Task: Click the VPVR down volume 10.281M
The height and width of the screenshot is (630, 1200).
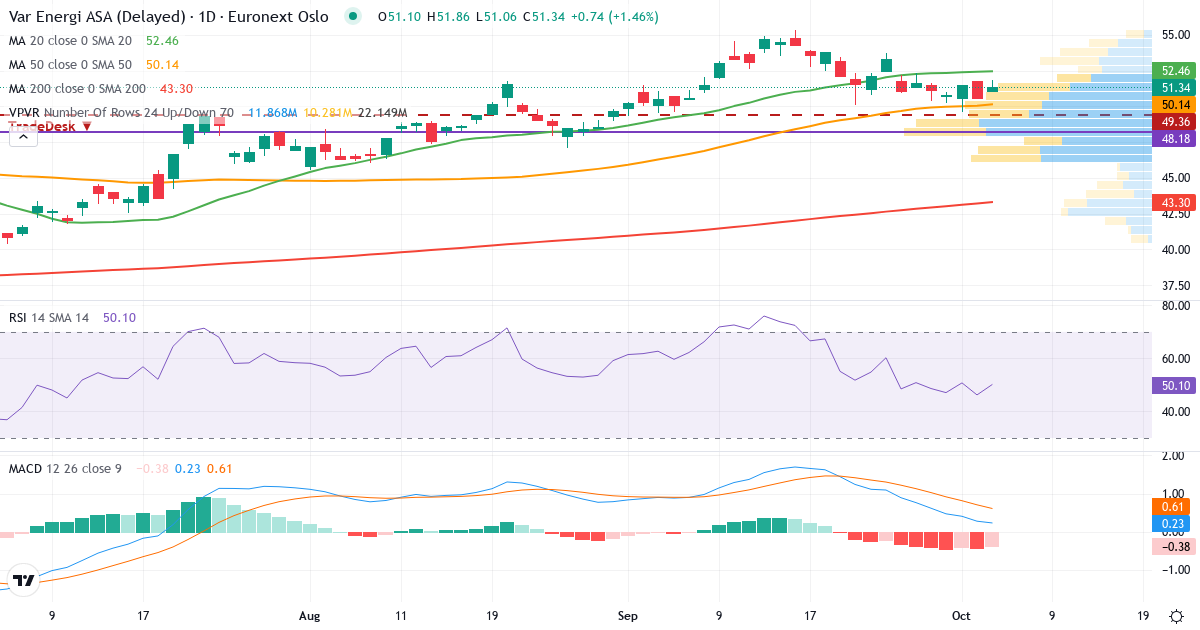Action: click(x=327, y=113)
